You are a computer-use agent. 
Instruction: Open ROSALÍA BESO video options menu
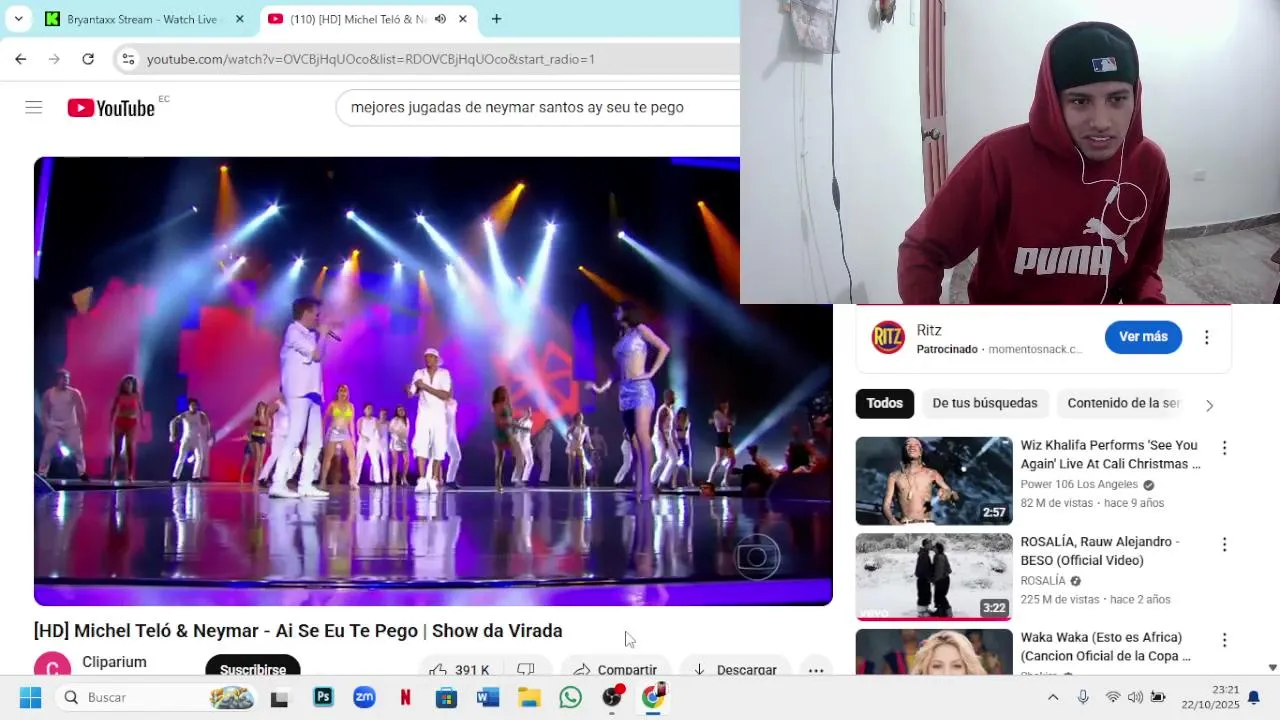point(1224,545)
